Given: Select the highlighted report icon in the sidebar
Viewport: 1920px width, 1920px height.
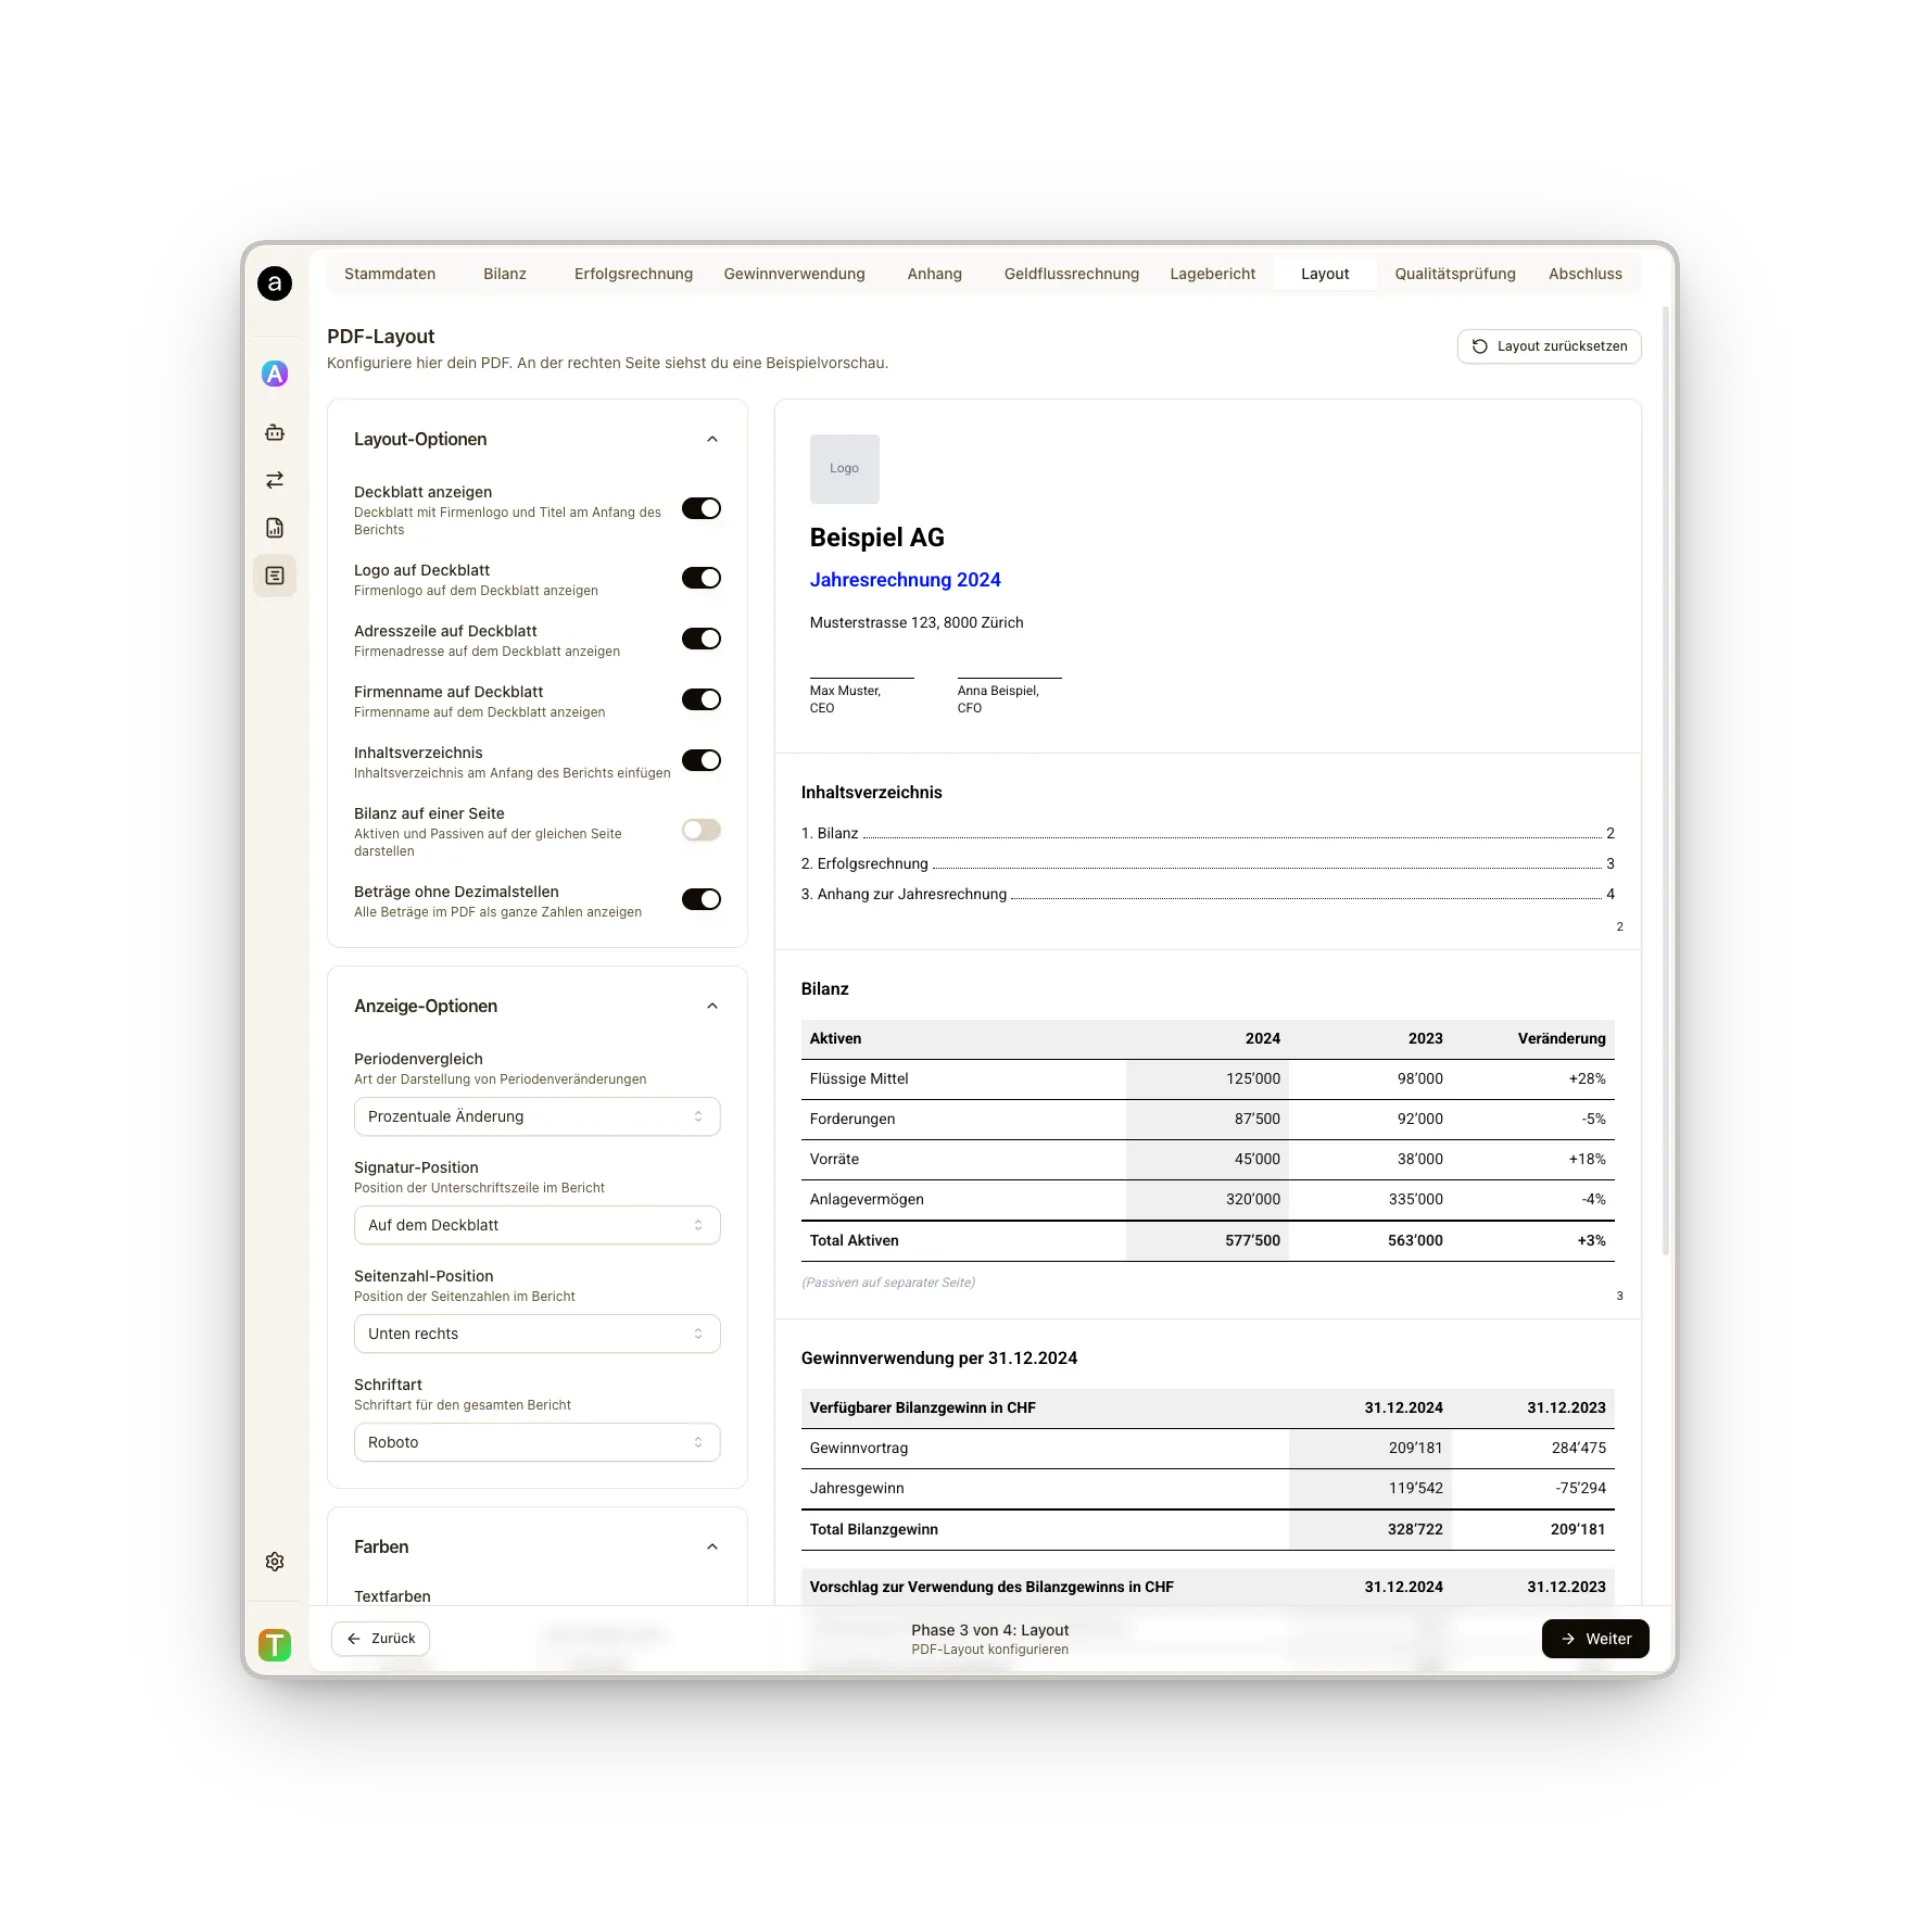Looking at the screenshot, I should tap(275, 575).
